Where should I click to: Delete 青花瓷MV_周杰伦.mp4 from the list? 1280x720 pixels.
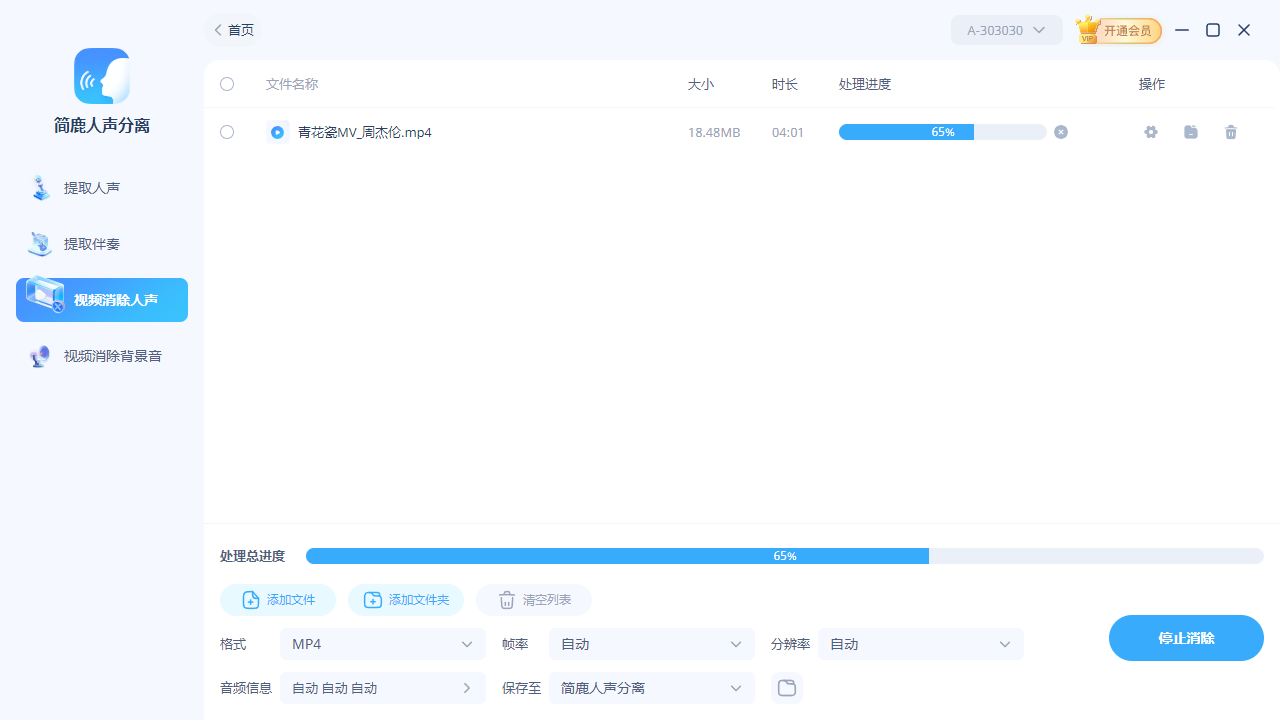pos(1231,132)
